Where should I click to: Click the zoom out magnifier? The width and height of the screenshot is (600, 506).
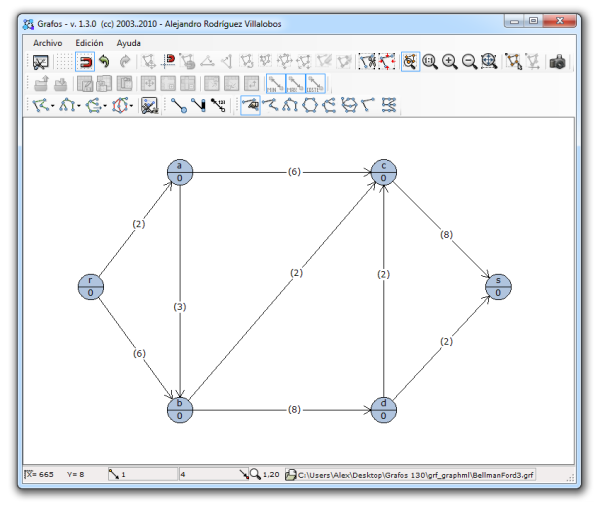pyautogui.click(x=469, y=62)
